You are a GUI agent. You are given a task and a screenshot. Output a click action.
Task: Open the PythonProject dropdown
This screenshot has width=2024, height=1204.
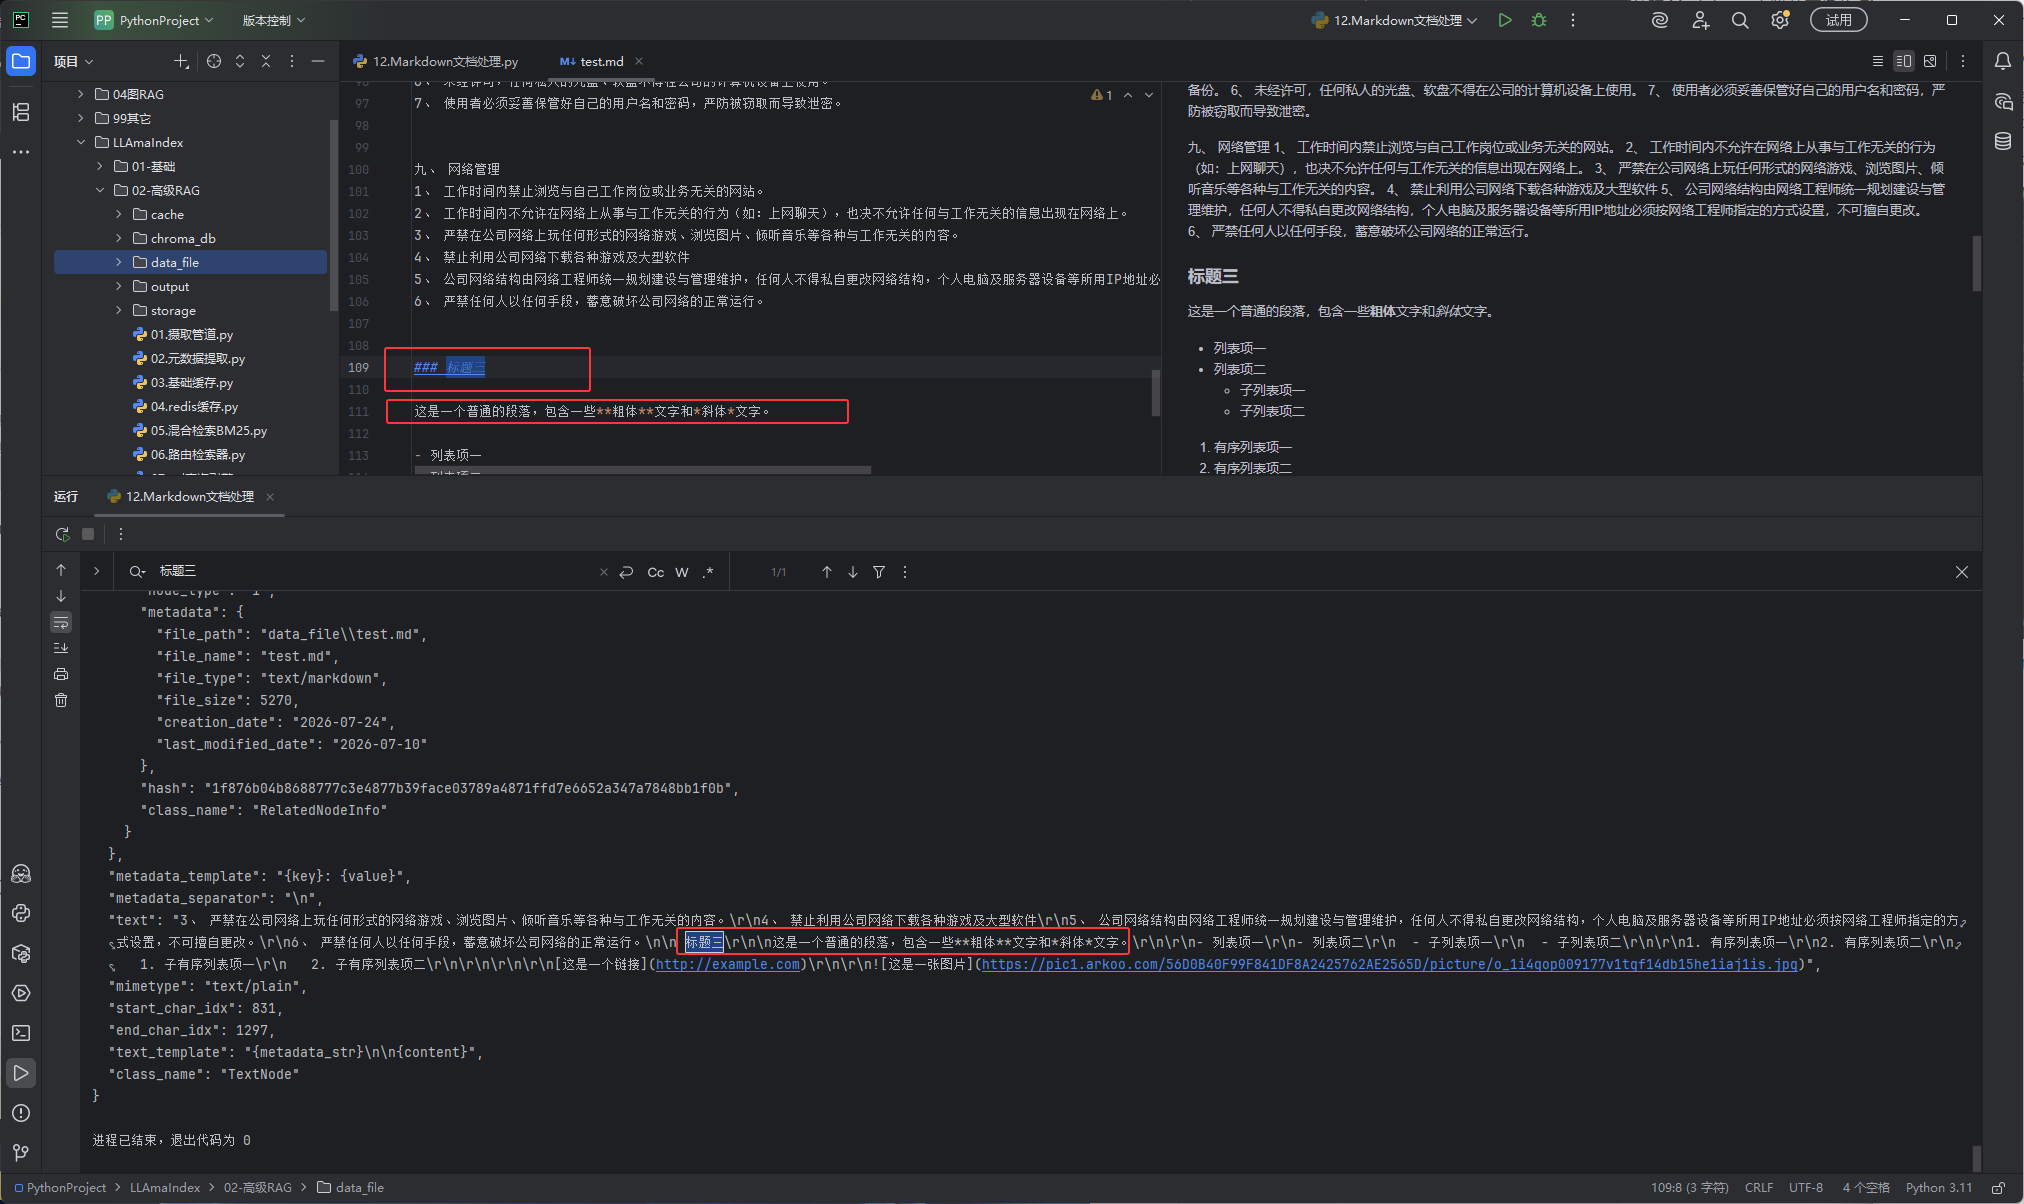point(154,20)
